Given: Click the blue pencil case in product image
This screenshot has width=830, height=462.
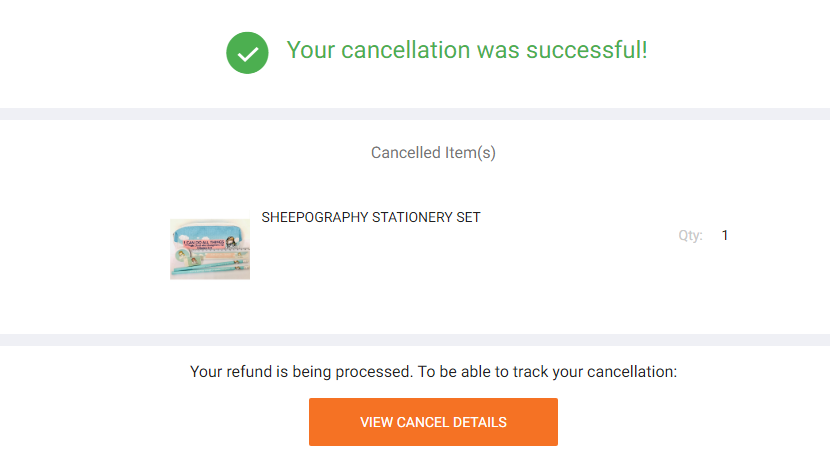Looking at the screenshot, I should (x=208, y=233).
